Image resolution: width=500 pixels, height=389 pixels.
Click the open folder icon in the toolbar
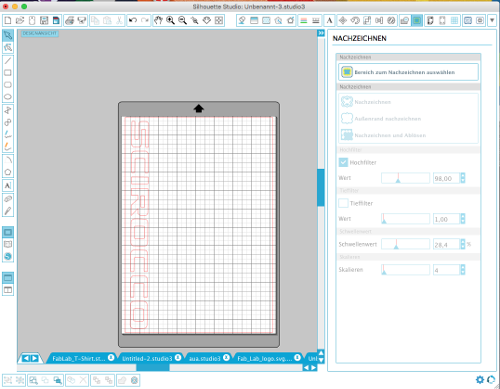[x=20, y=21]
